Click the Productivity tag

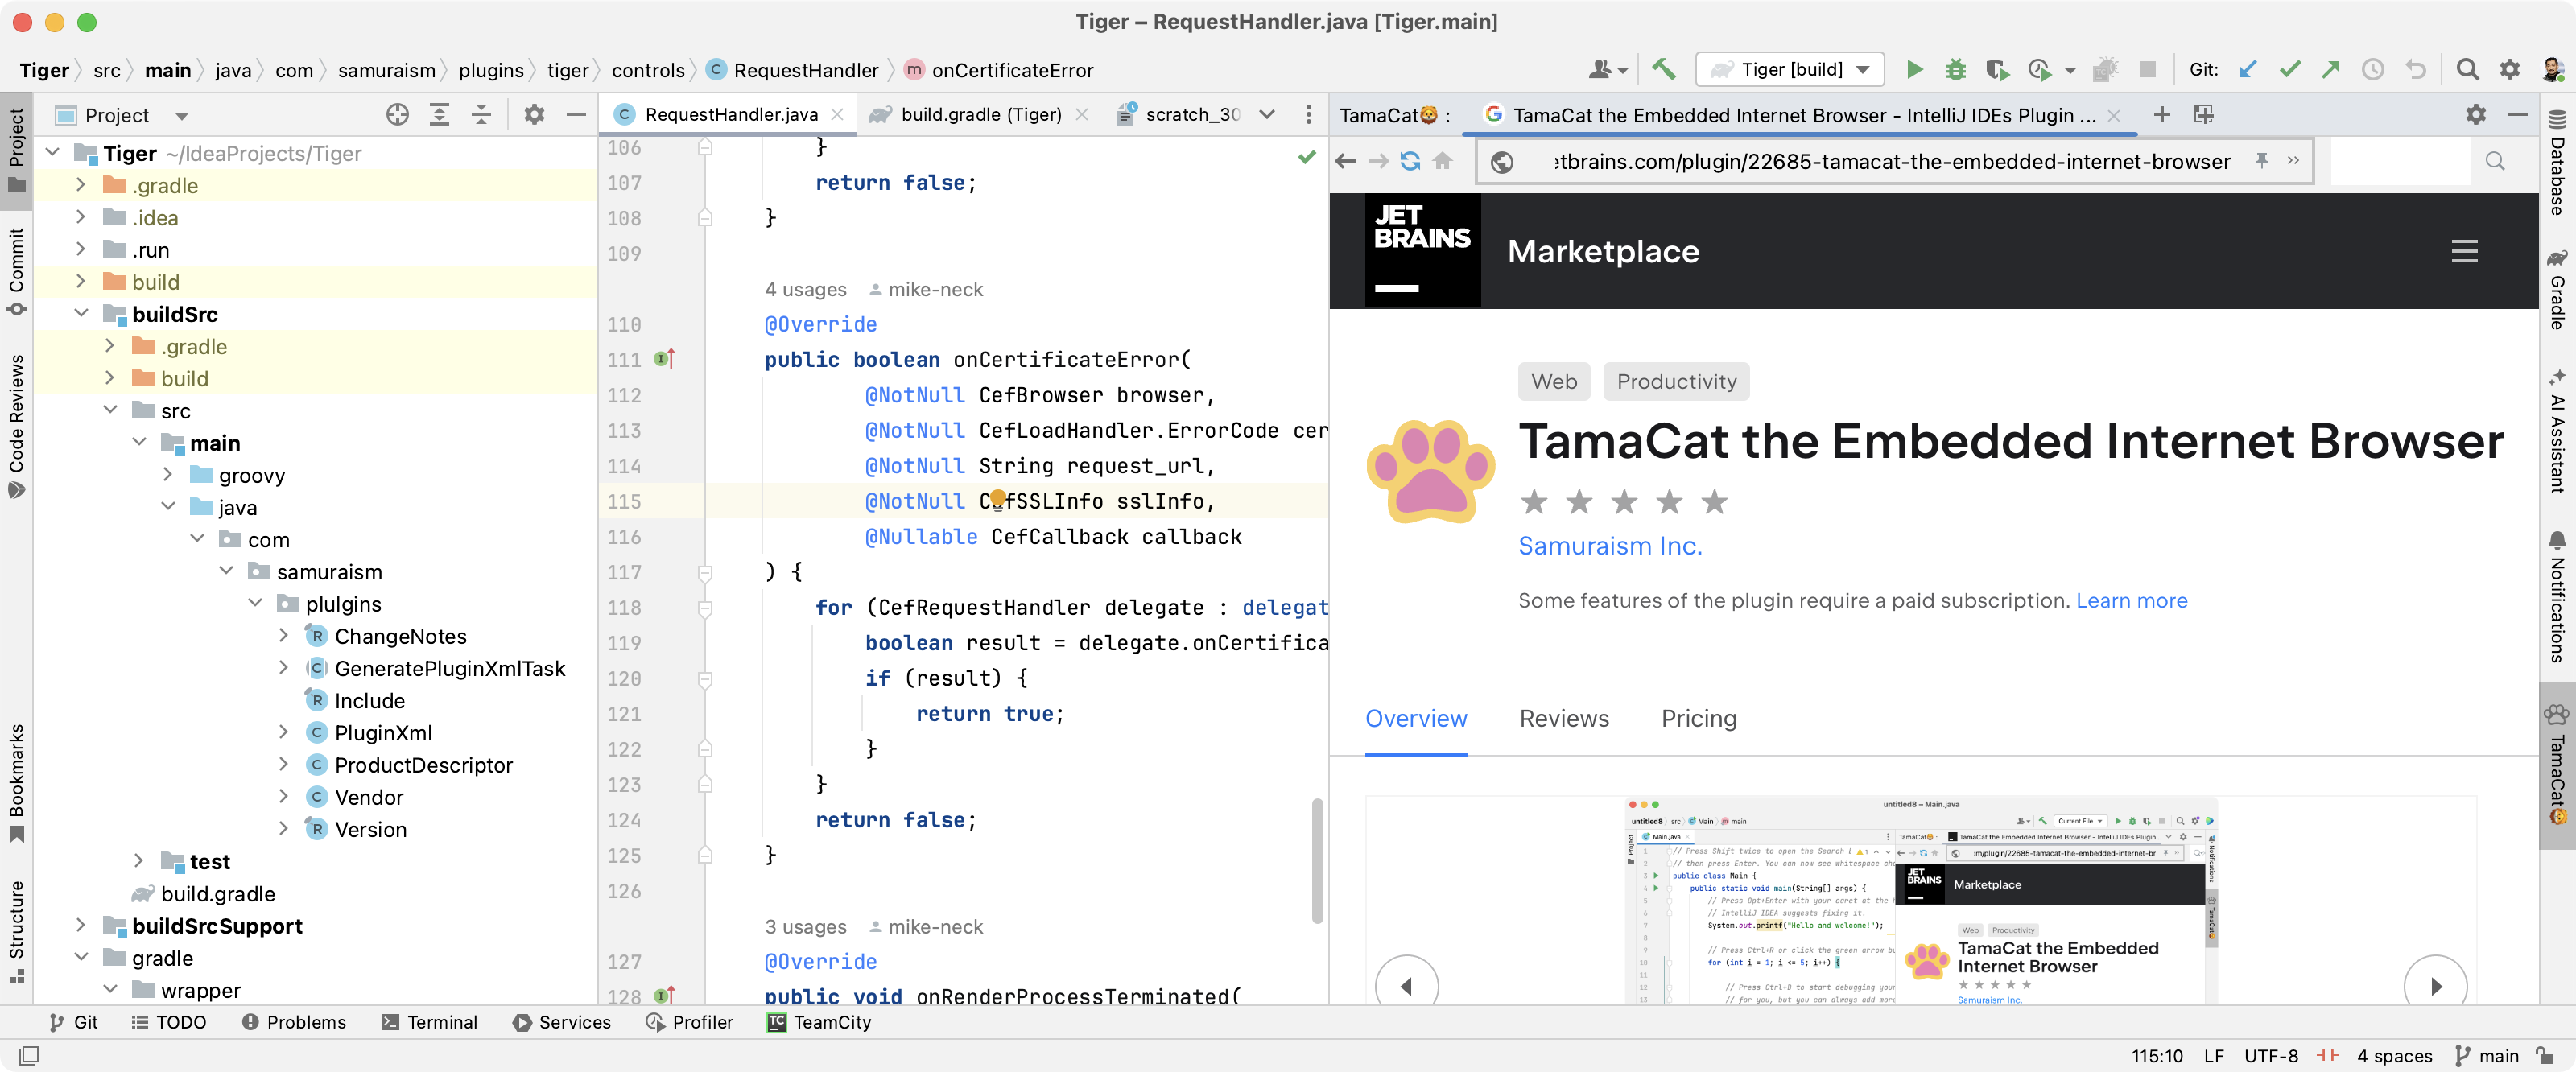point(1676,381)
